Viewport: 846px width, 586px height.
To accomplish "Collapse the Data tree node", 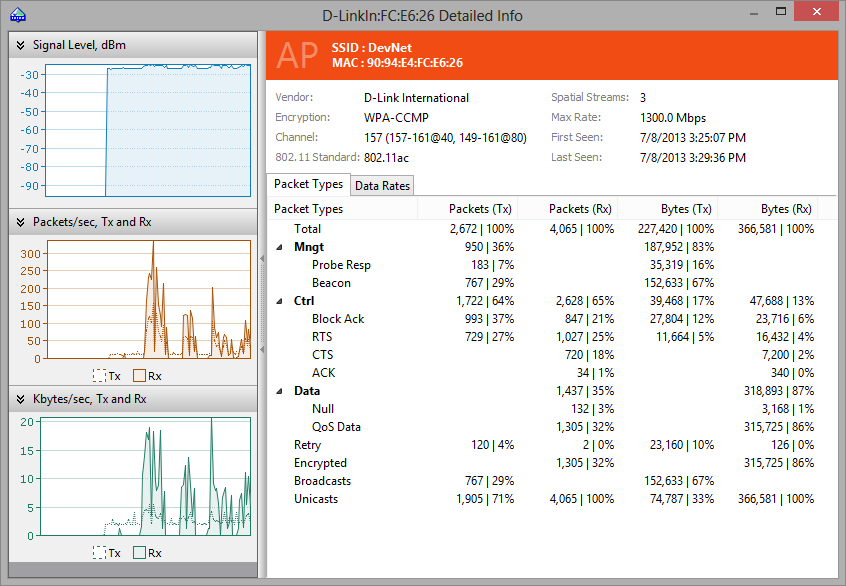I will point(279,391).
